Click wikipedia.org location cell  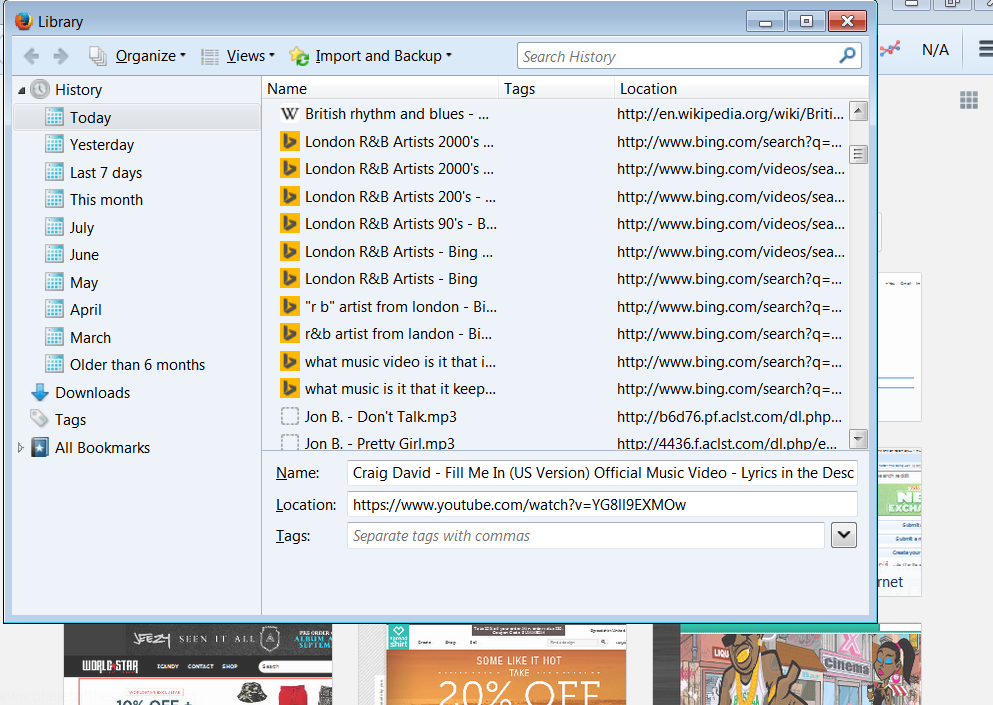pos(730,114)
